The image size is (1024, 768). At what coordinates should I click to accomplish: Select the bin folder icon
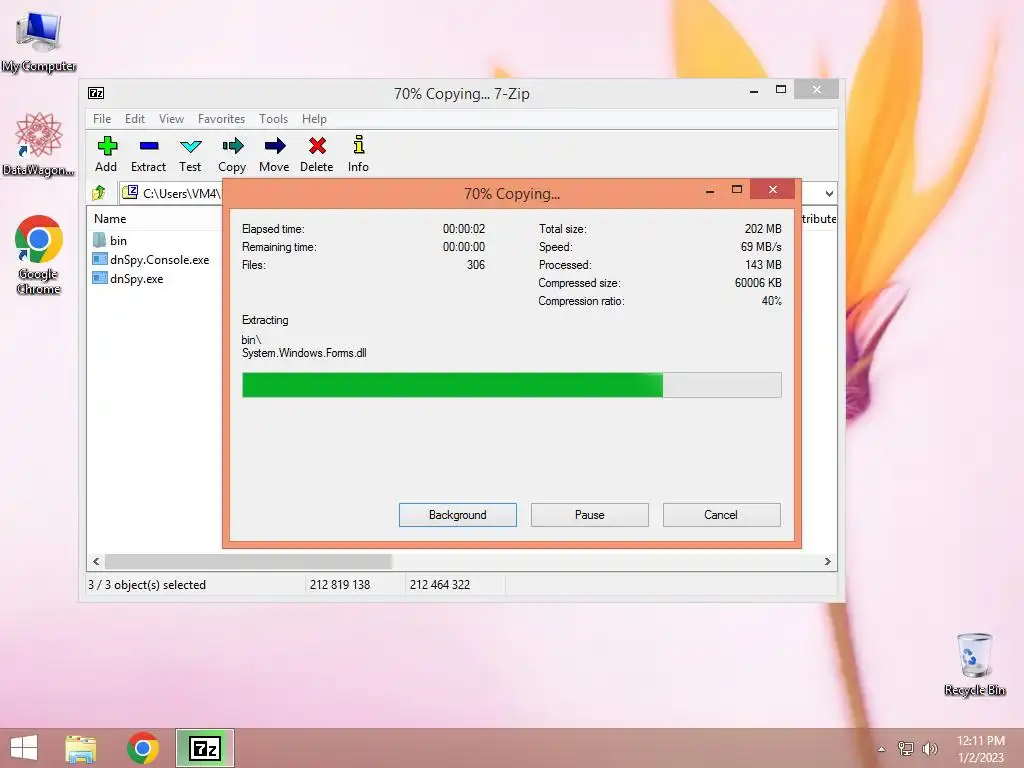[x=99, y=240]
